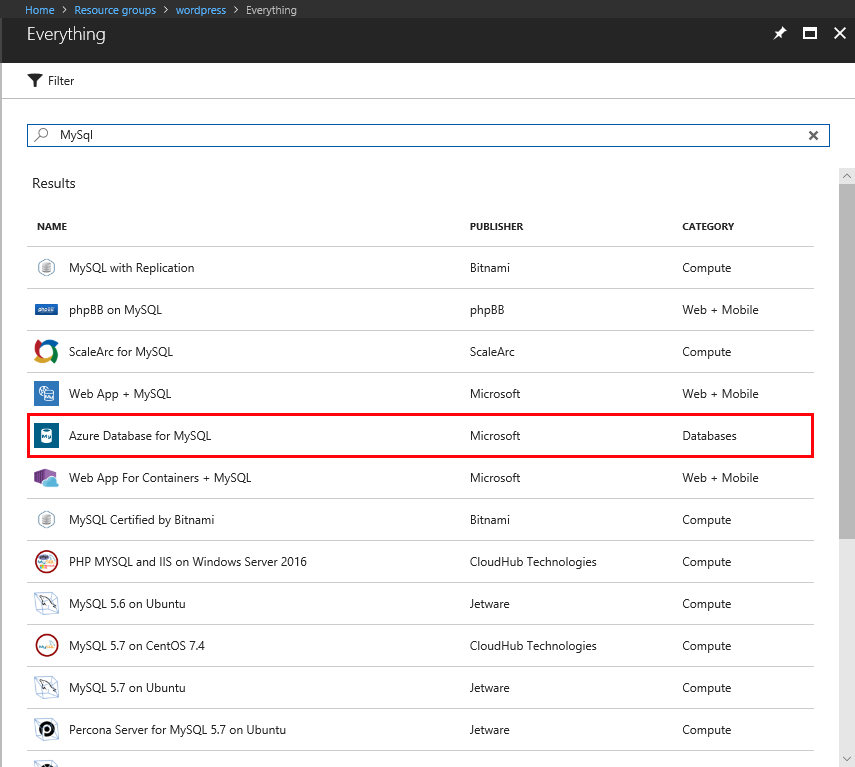Image resolution: width=855 pixels, height=767 pixels.
Task: Go to wordpress breadcrumb
Action: 201,10
